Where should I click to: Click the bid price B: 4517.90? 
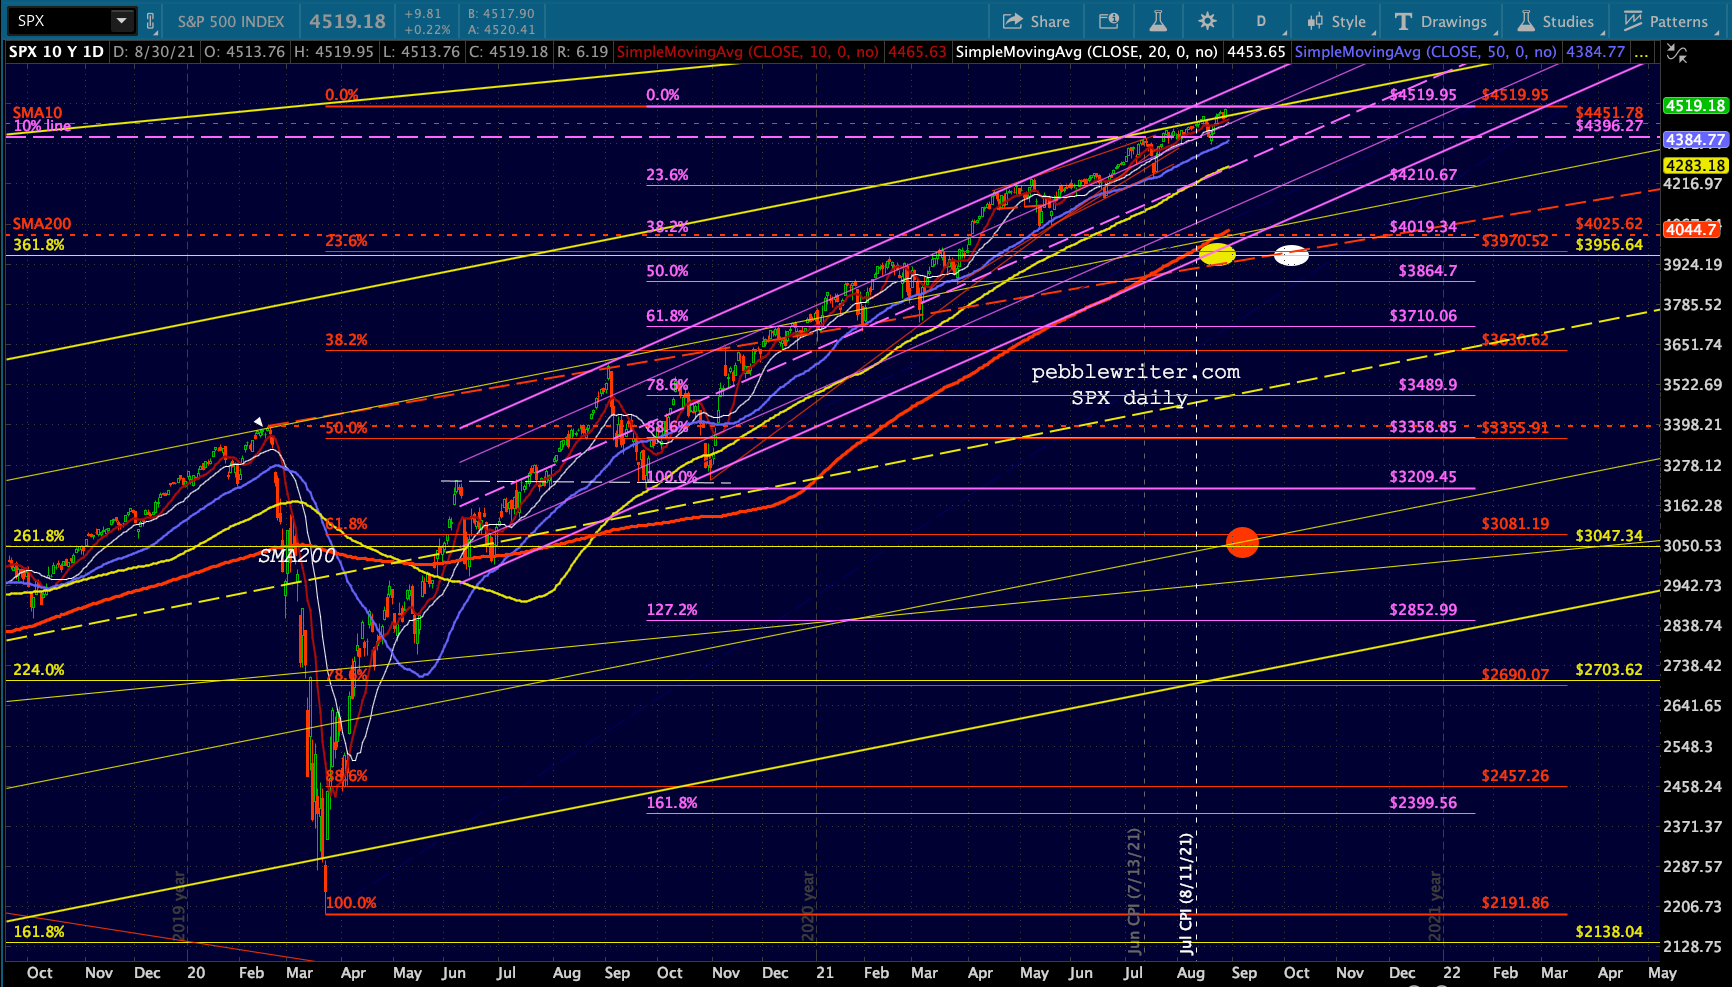pyautogui.click(x=501, y=14)
